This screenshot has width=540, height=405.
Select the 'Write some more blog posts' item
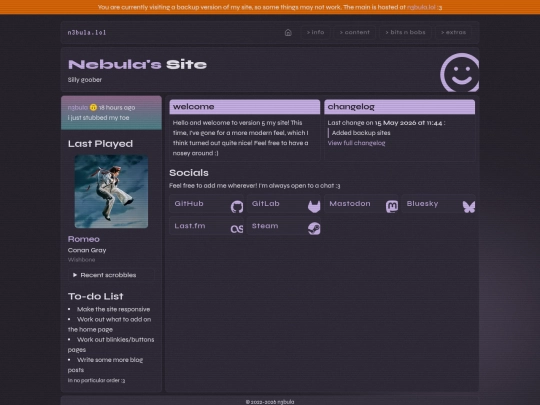click(105, 365)
